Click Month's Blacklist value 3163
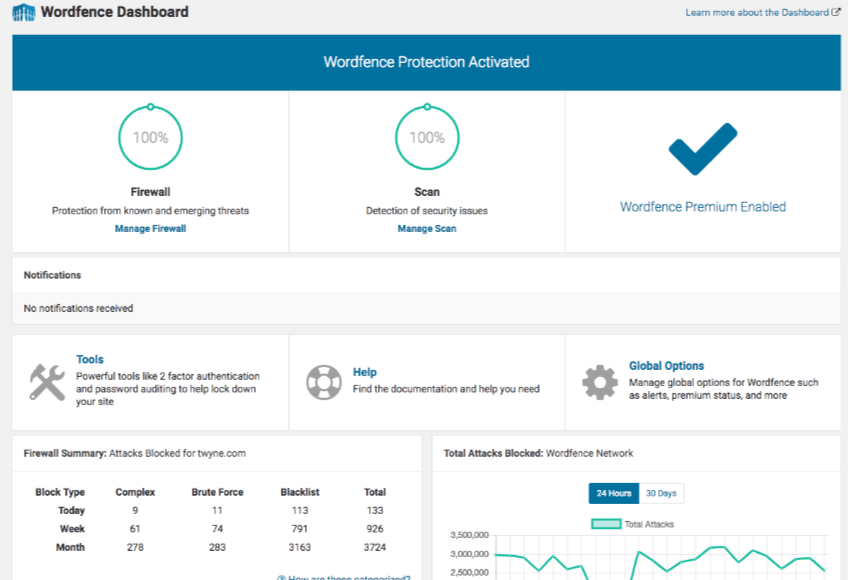The height and width of the screenshot is (580, 848). [x=300, y=547]
